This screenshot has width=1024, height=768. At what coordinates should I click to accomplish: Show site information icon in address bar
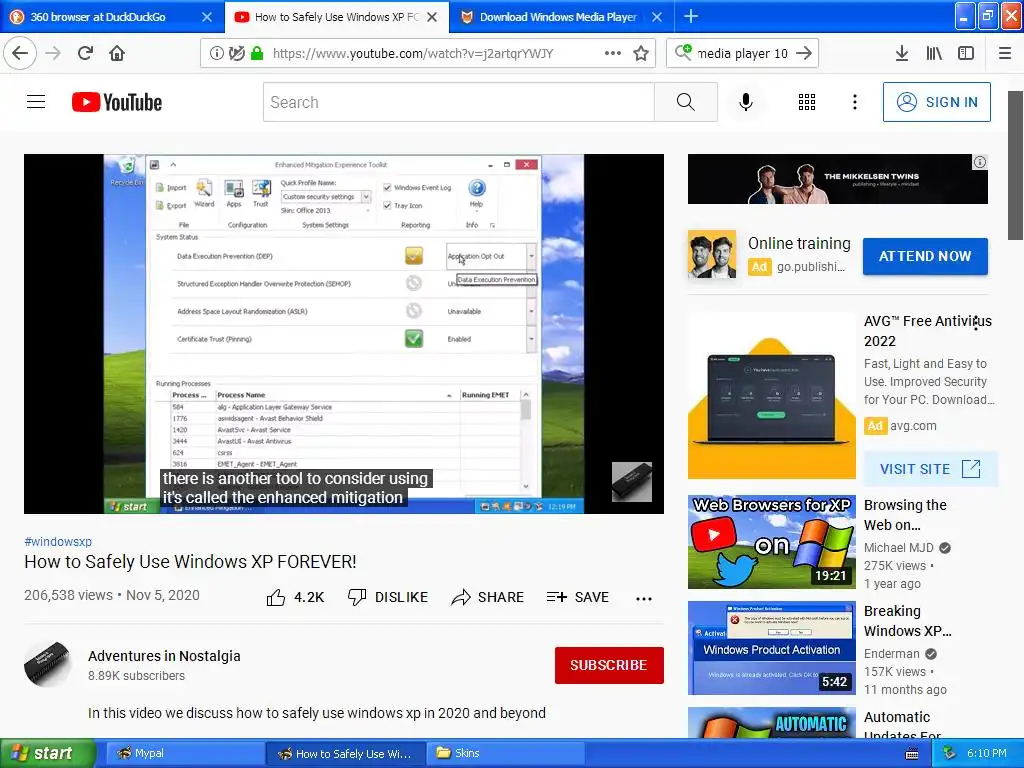pyautogui.click(x=216, y=54)
